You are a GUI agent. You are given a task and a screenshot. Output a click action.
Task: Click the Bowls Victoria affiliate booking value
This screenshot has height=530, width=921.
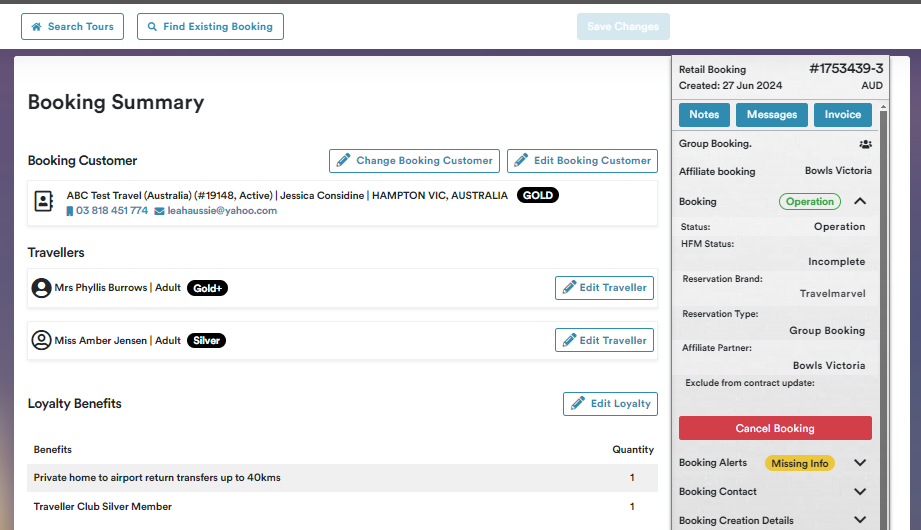coord(838,170)
